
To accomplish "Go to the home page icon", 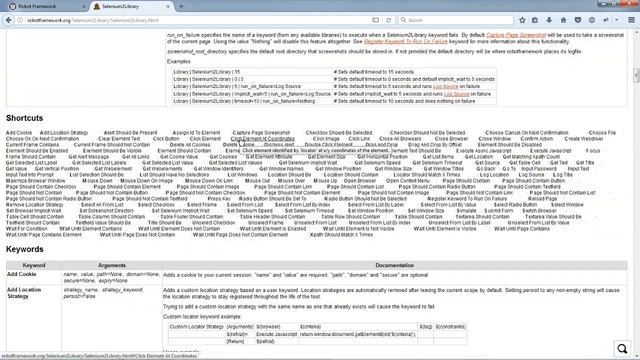I will pyautogui.click(x=563, y=20).
